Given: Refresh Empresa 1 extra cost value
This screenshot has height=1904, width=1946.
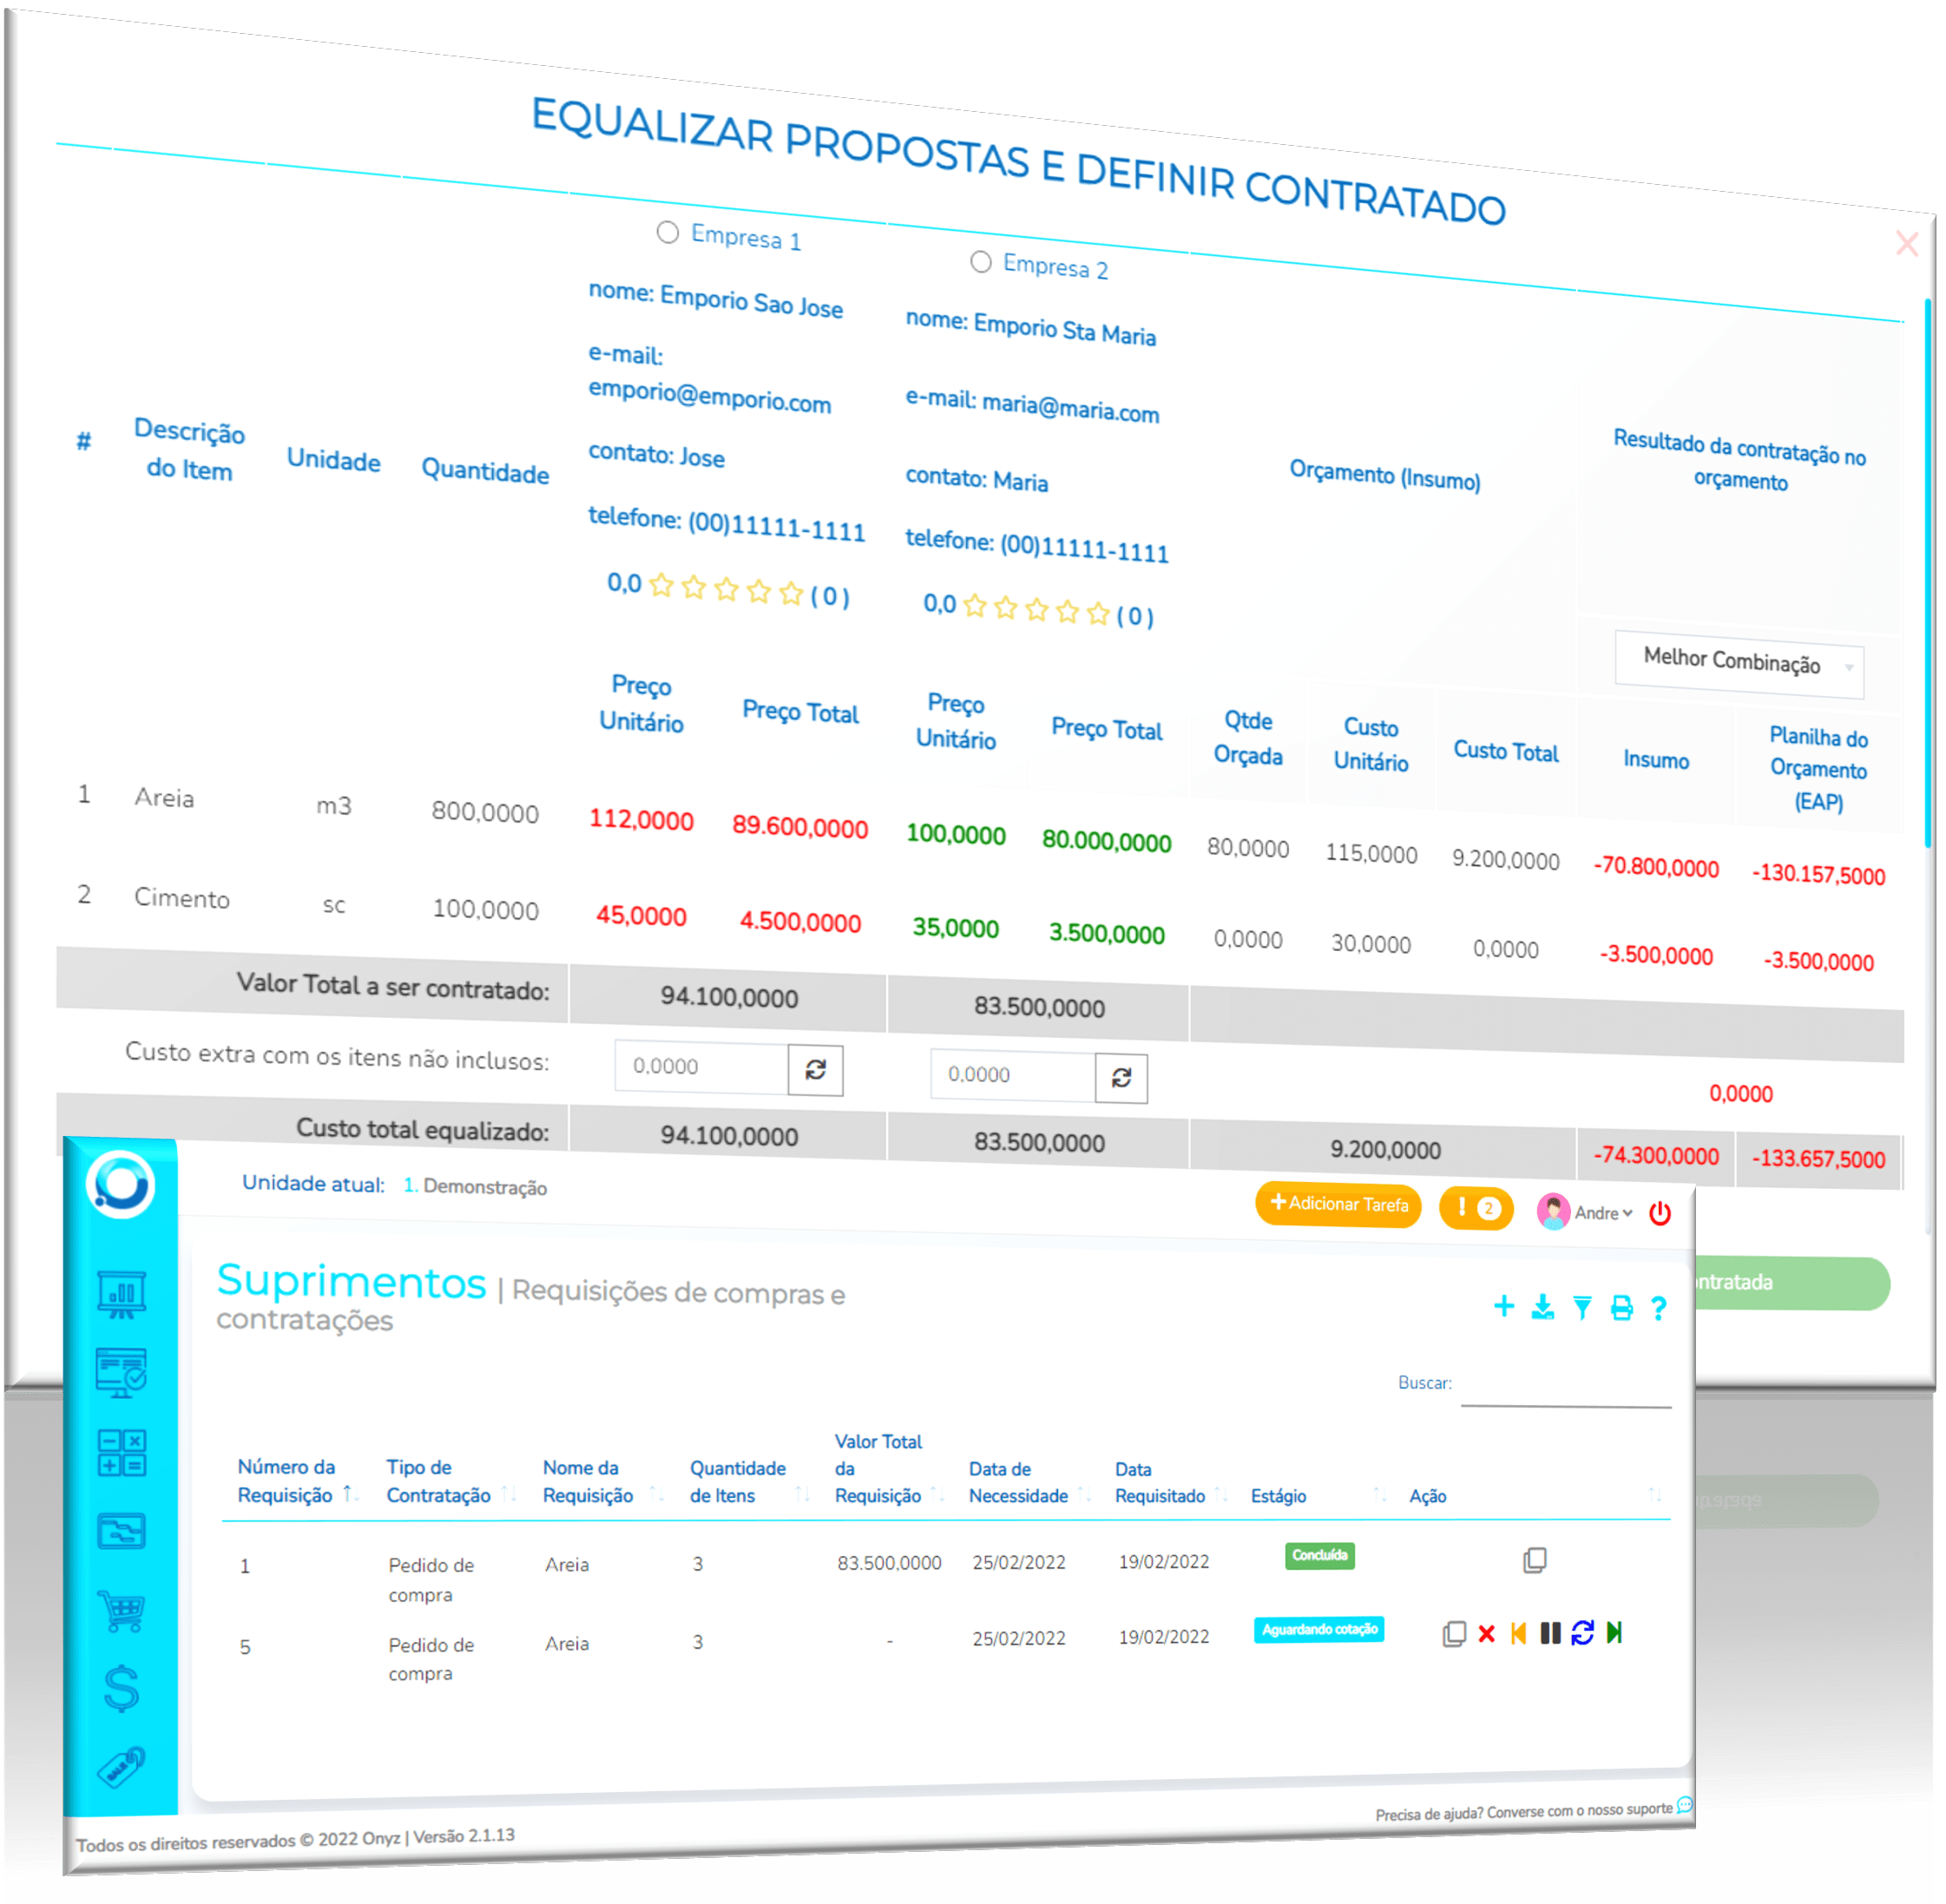Looking at the screenshot, I should [x=816, y=1072].
